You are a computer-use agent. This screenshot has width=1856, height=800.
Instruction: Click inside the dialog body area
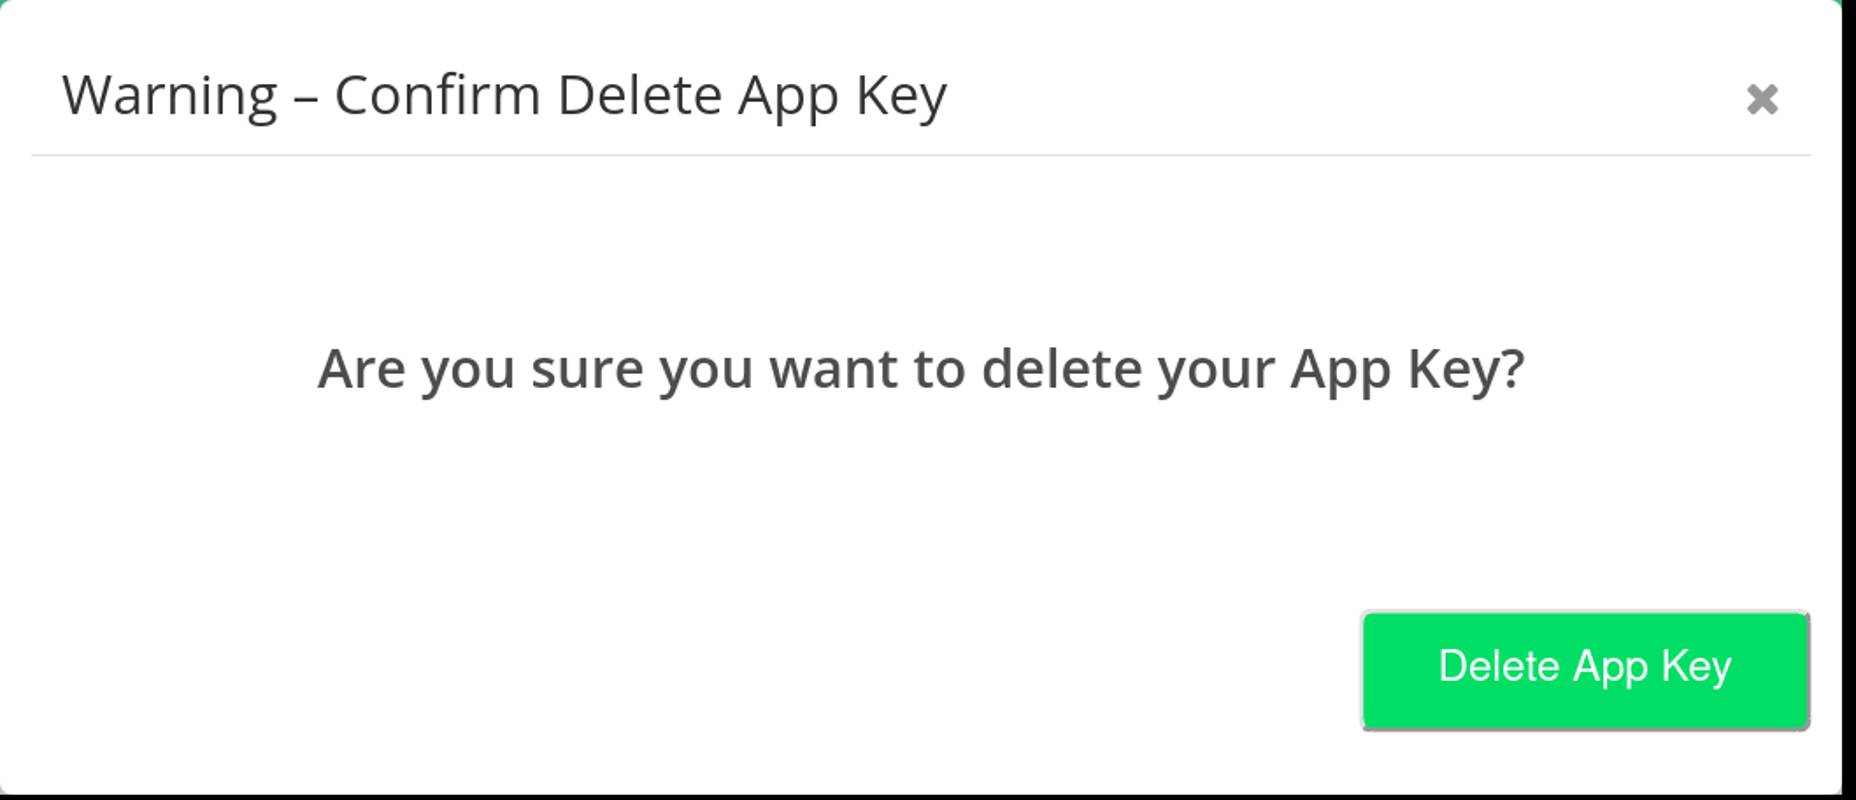[x=922, y=480]
